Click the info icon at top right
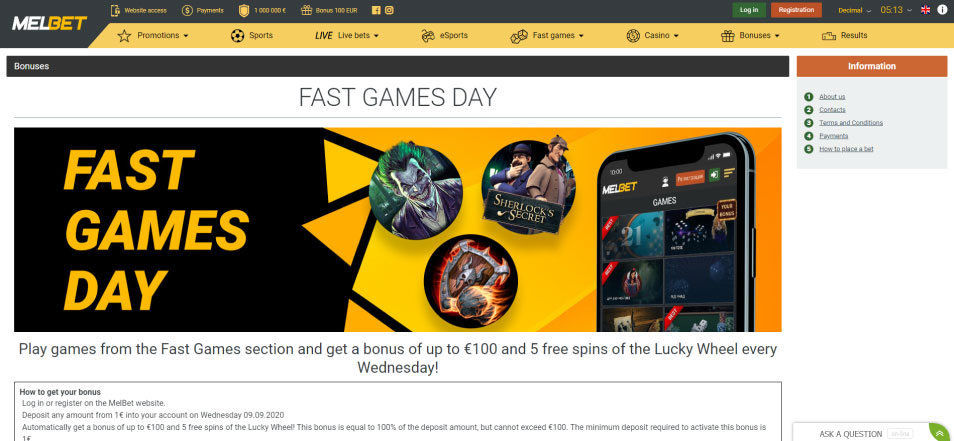Screen dimensions: 954x441 [x=942, y=10]
